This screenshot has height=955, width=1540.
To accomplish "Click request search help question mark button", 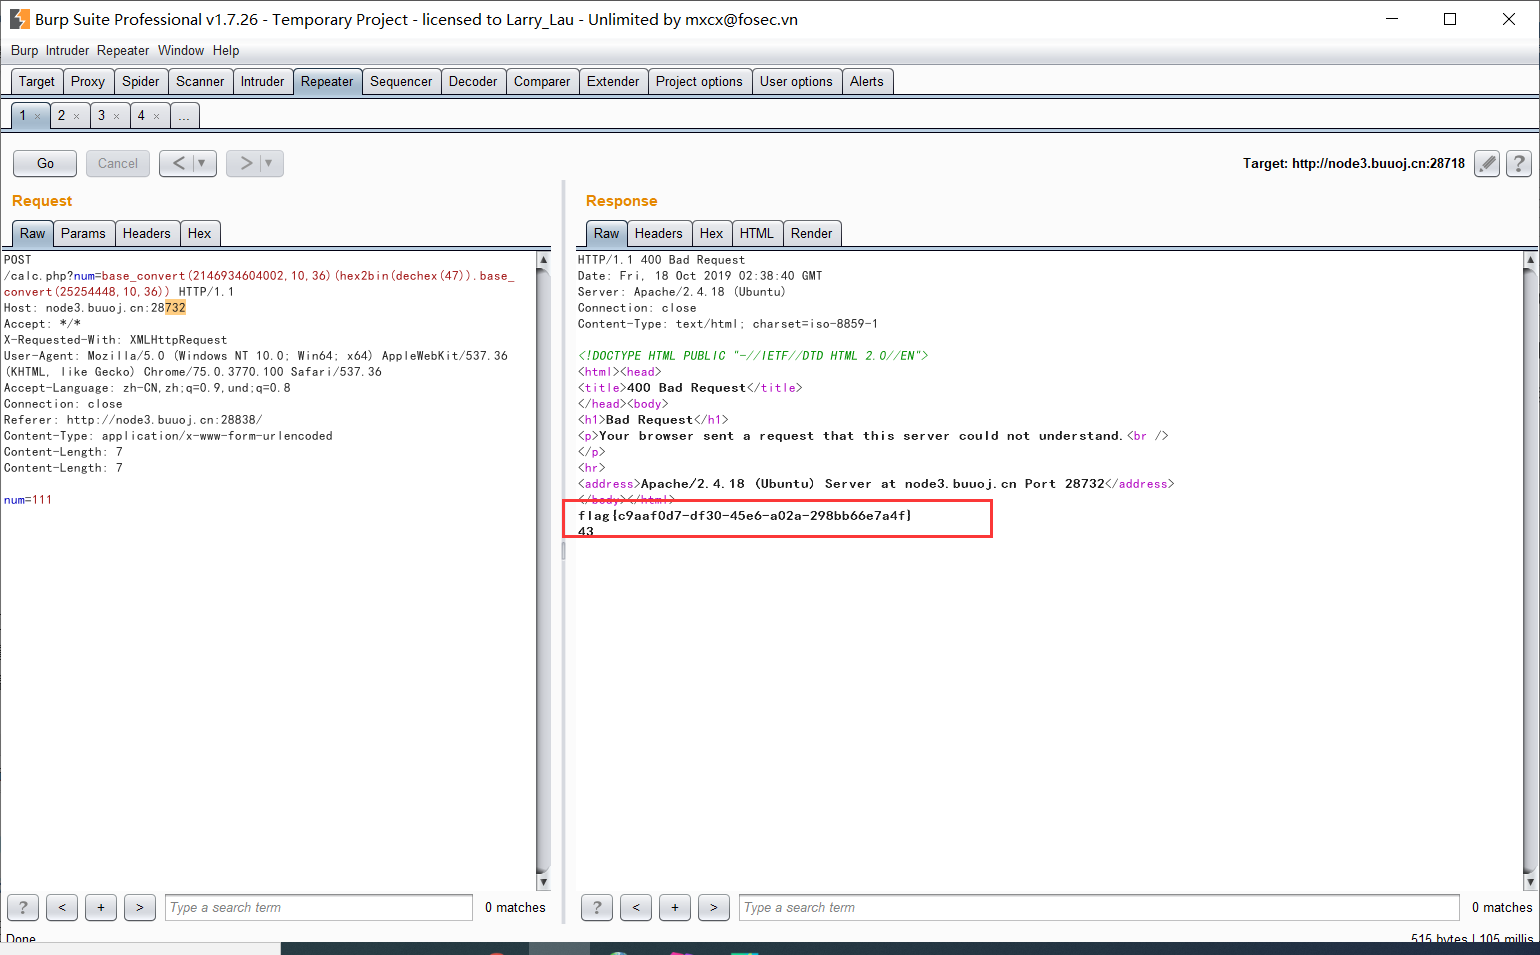I will (x=23, y=907).
